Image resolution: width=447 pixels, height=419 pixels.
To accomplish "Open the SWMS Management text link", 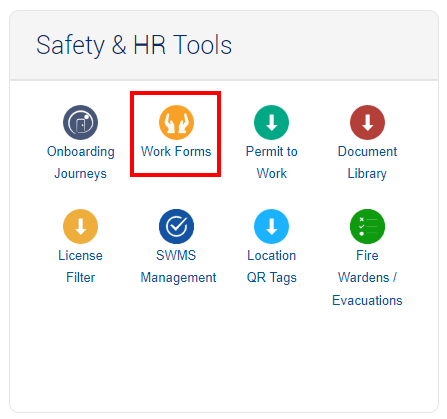I will pyautogui.click(x=178, y=266).
